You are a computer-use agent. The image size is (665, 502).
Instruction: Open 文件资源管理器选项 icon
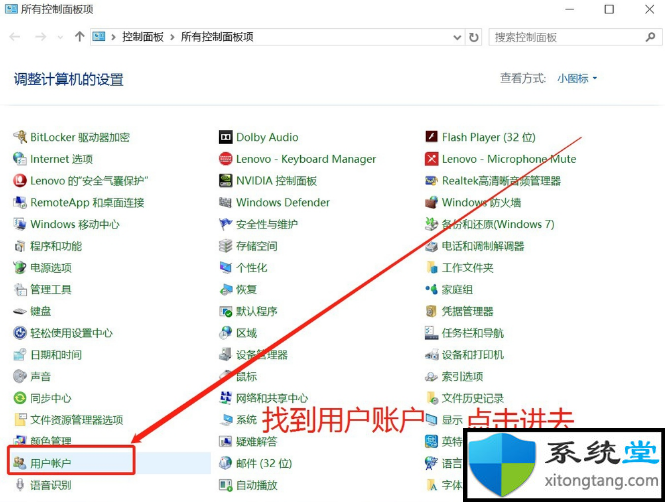click(20, 420)
